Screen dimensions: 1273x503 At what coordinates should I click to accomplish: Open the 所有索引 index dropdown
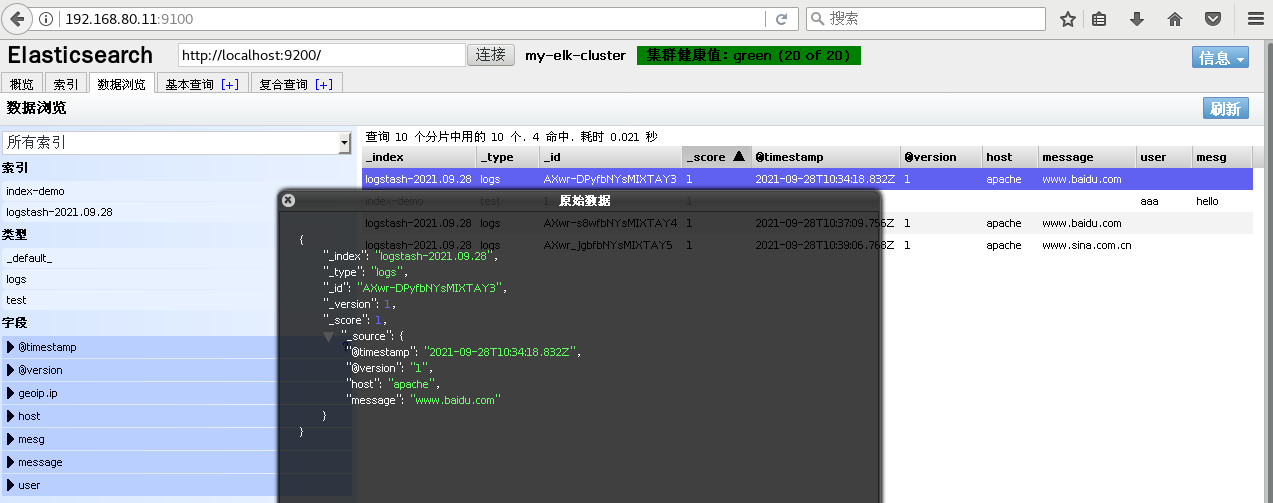click(177, 143)
